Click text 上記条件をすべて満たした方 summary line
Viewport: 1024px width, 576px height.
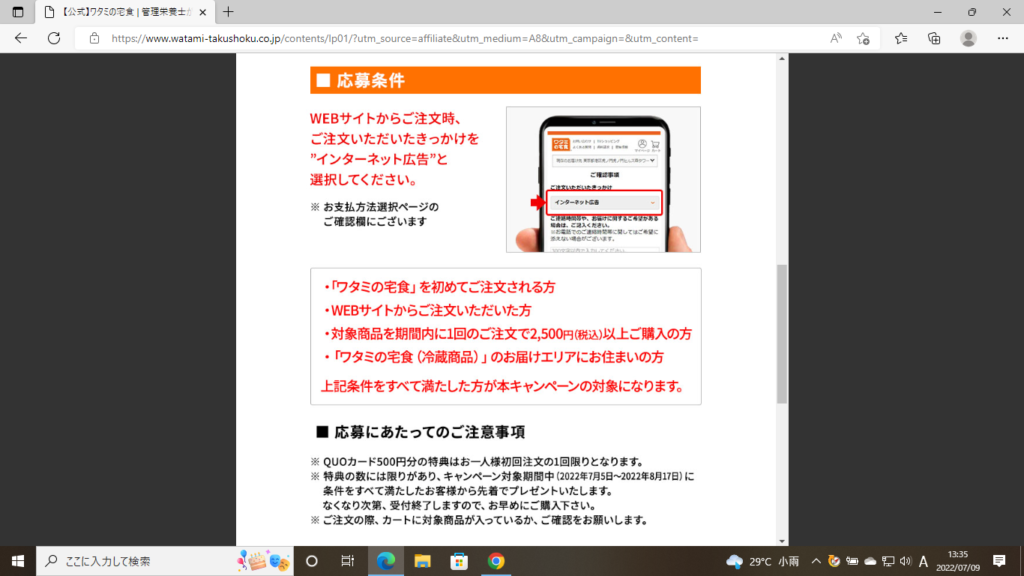coord(502,386)
